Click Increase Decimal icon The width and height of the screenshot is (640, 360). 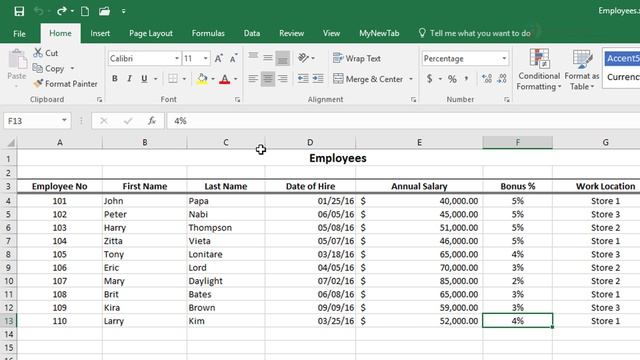coord(487,79)
